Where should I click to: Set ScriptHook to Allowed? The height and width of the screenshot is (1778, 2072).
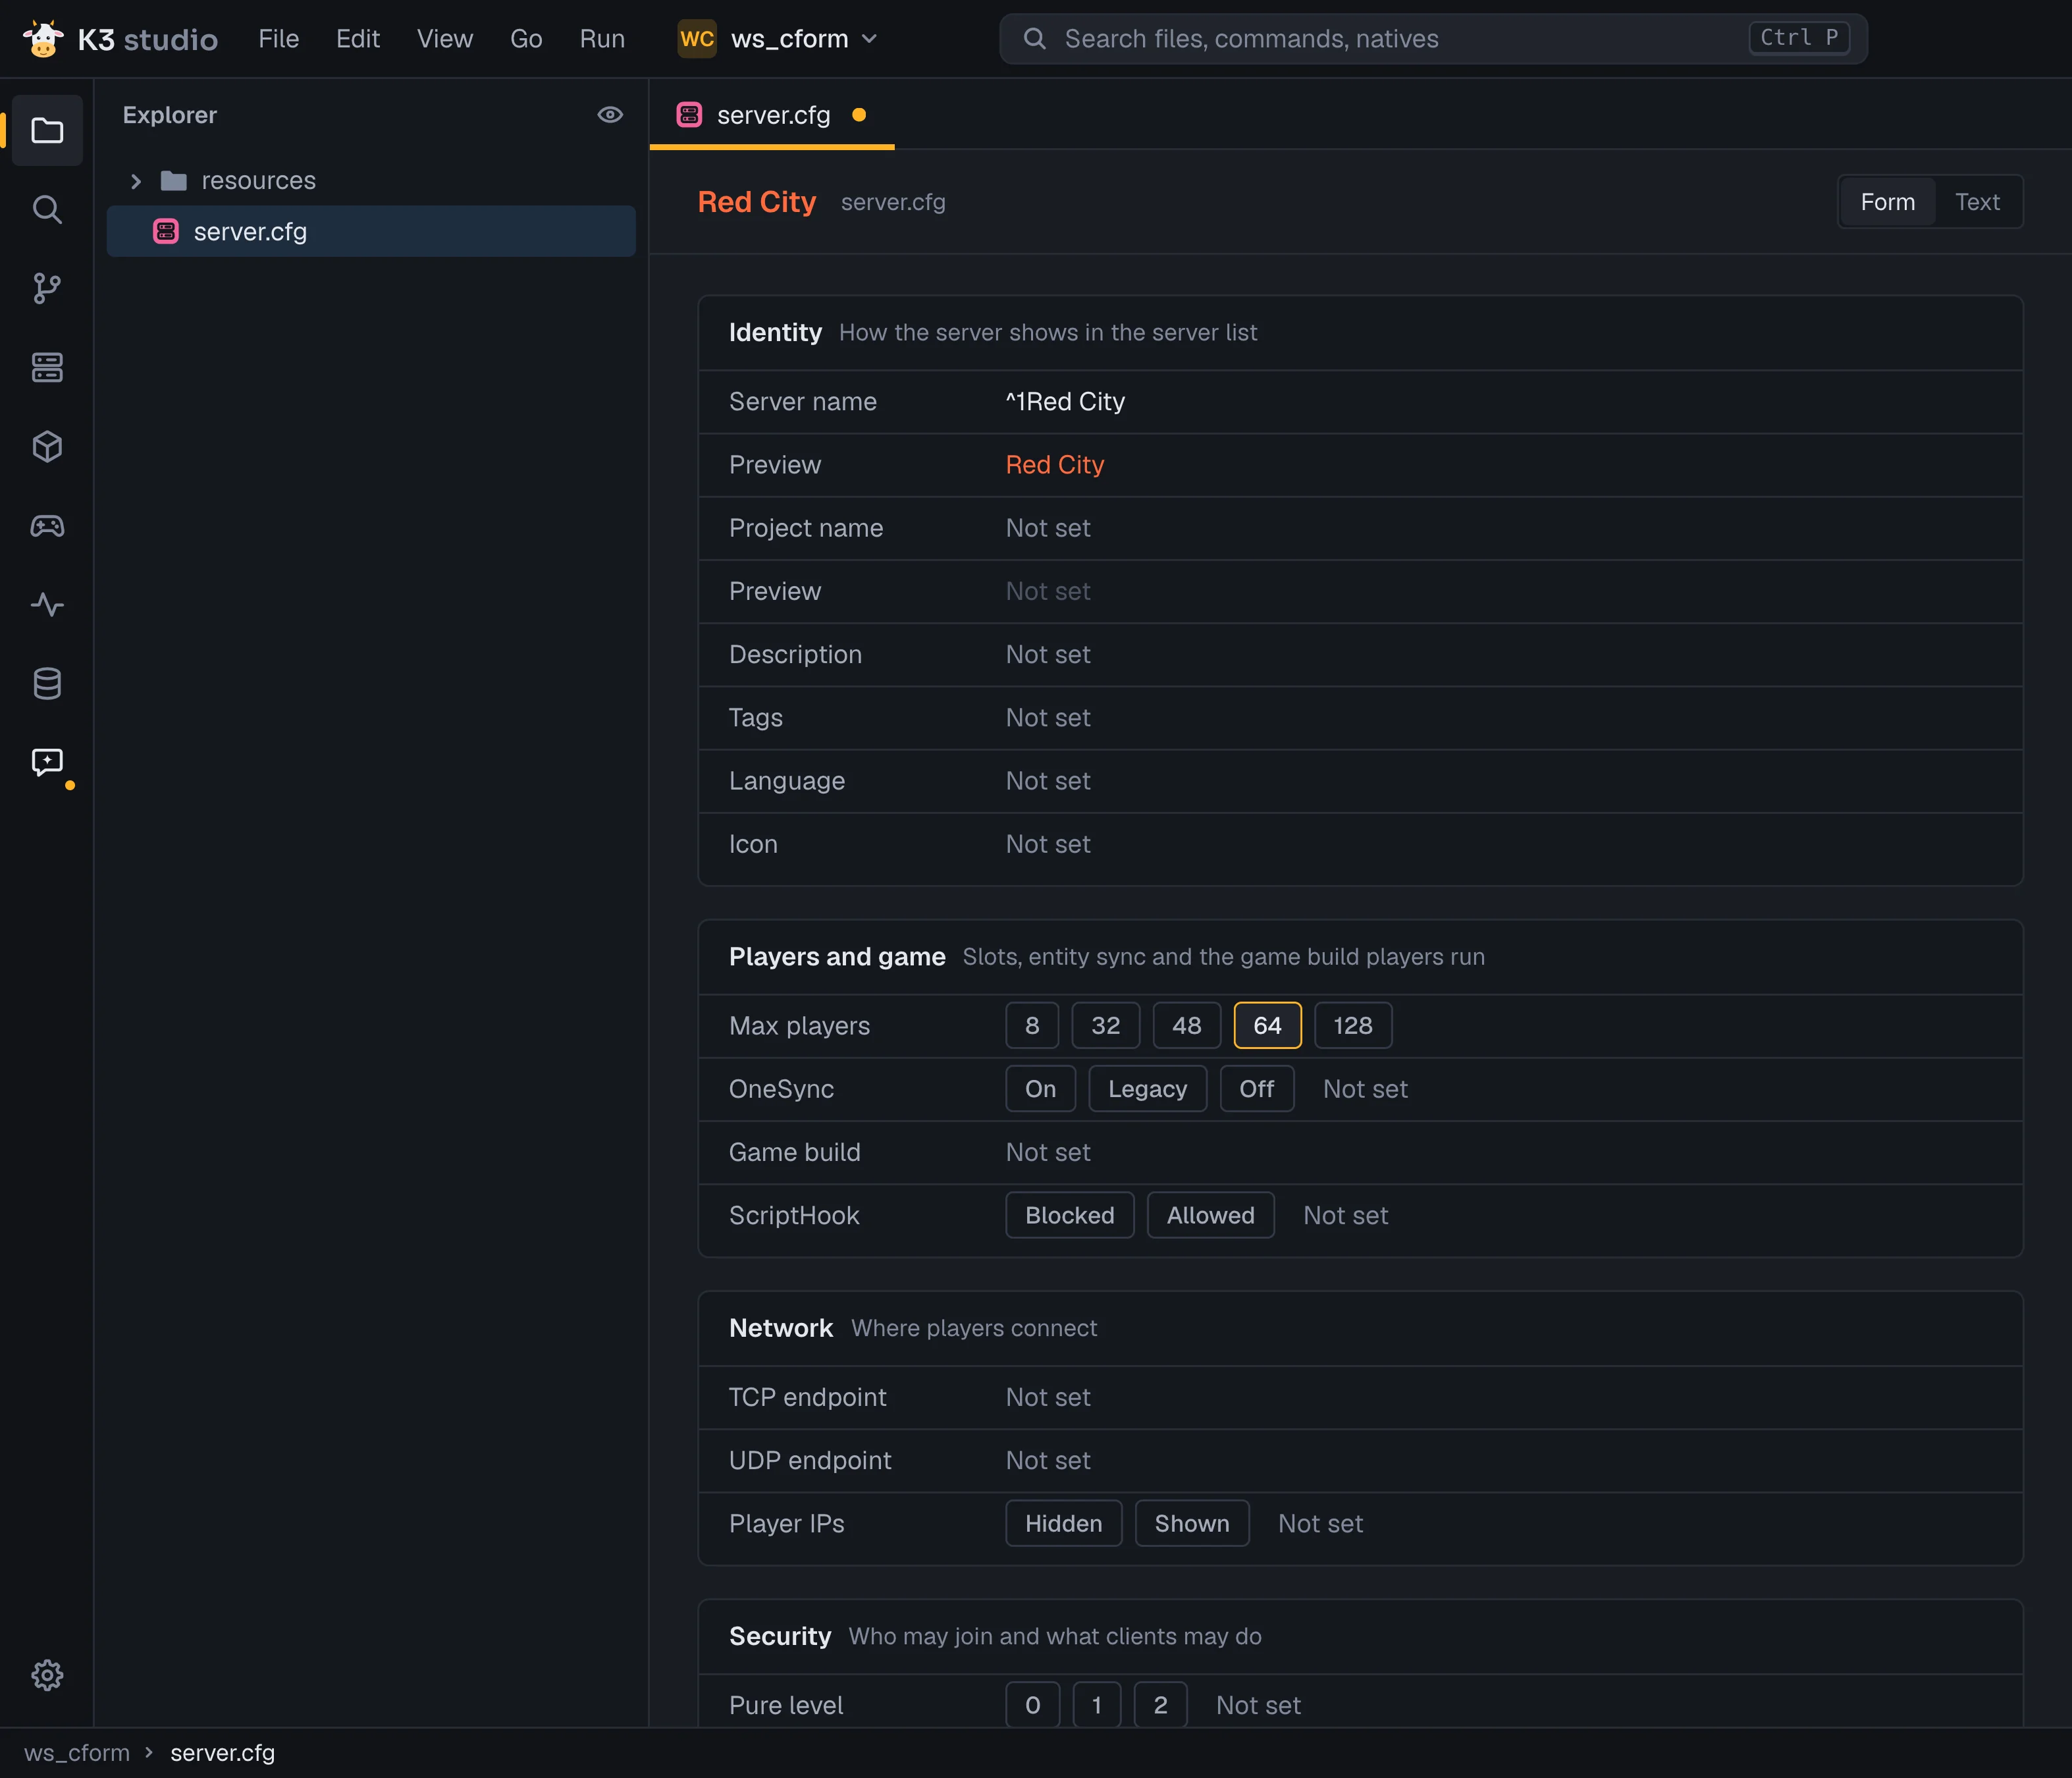point(1210,1215)
